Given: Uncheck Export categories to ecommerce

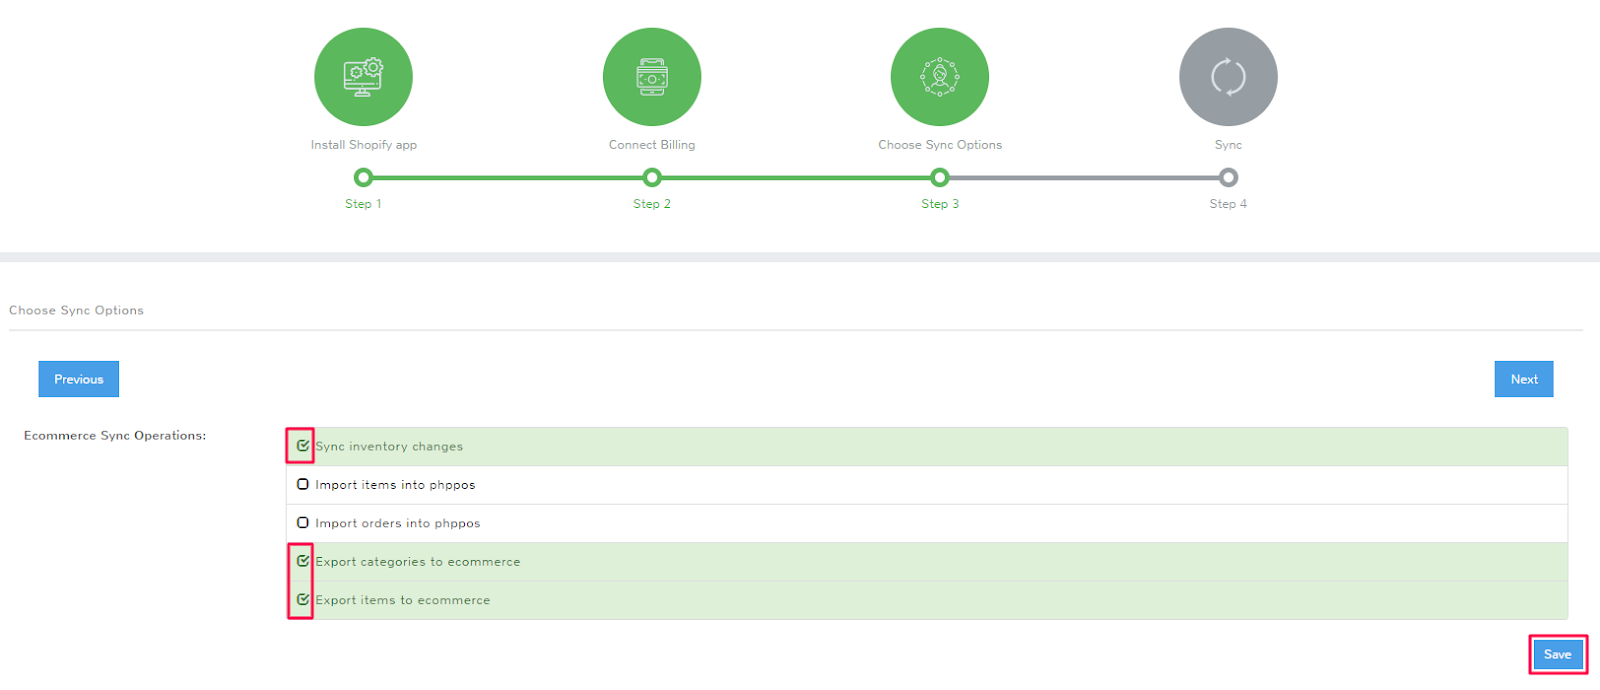Looking at the screenshot, I should tap(302, 561).
